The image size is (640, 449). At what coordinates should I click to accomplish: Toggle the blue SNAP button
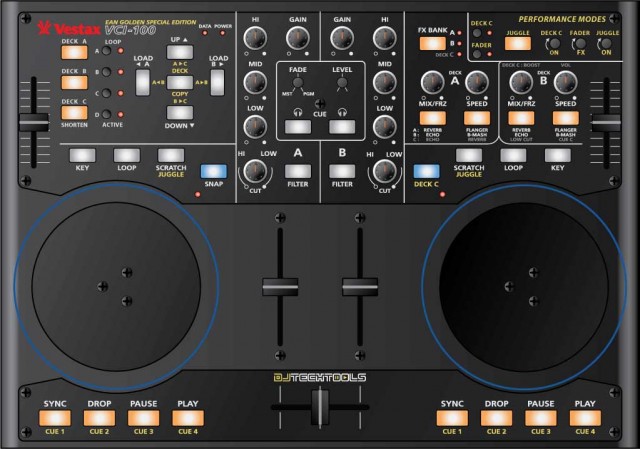(213, 171)
